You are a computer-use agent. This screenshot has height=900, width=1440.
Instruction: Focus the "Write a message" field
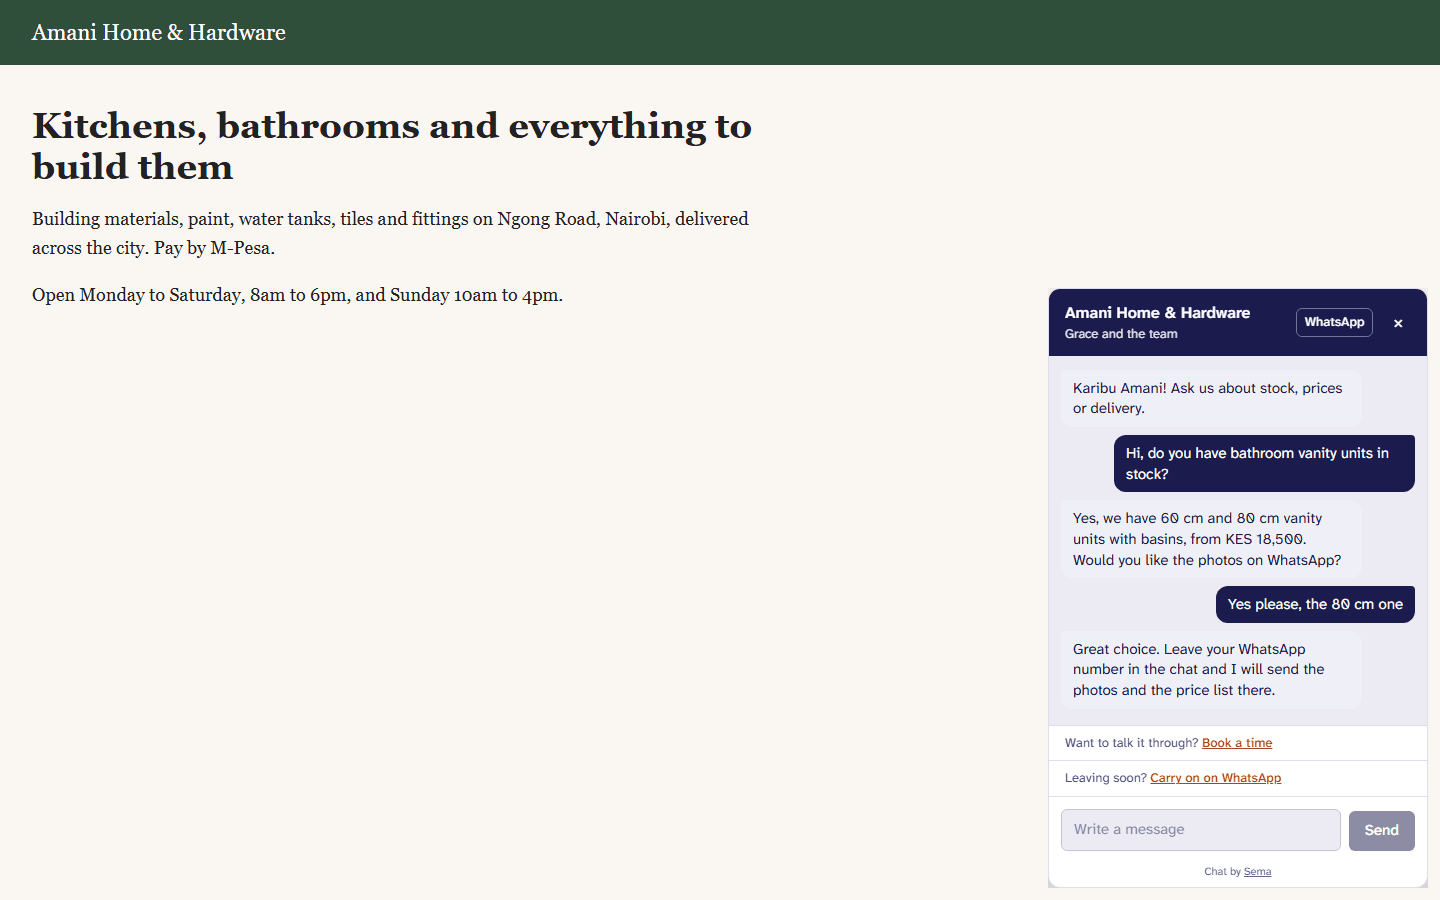click(1200, 830)
